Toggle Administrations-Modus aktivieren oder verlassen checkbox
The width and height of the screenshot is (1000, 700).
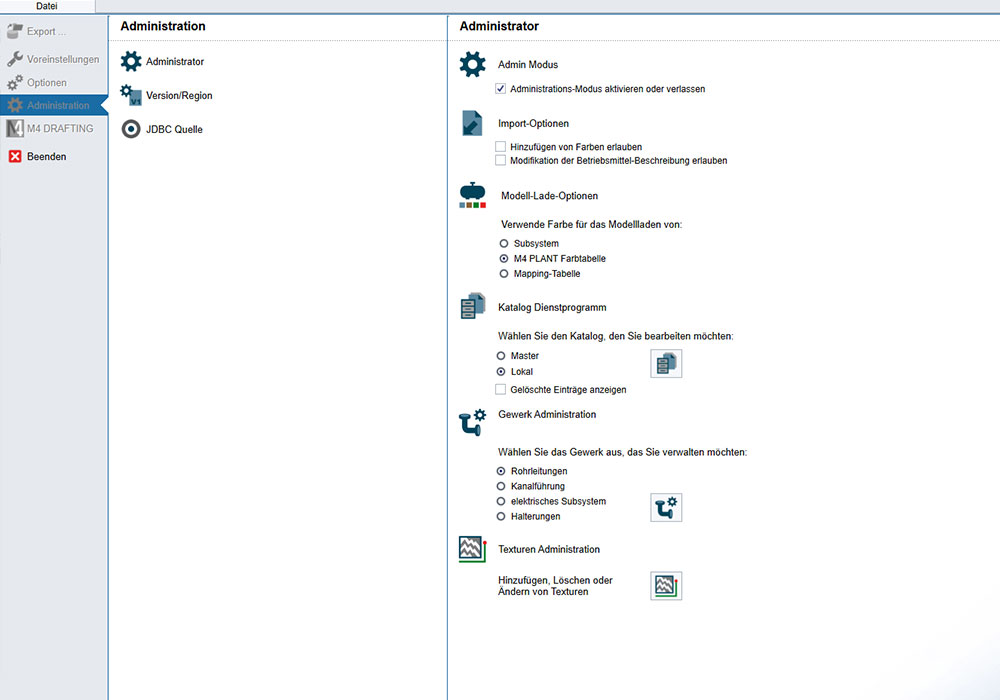click(501, 89)
